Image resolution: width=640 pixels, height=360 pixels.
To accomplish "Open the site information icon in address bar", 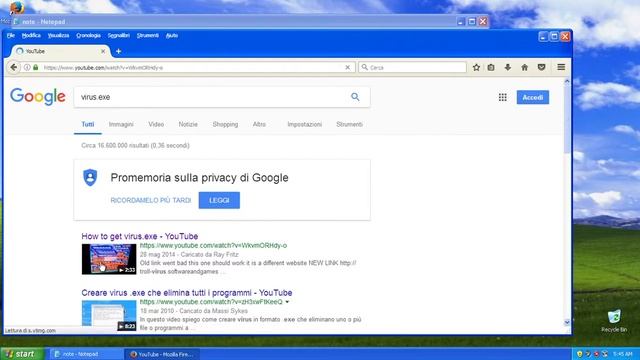I will pyautogui.click(x=27, y=67).
